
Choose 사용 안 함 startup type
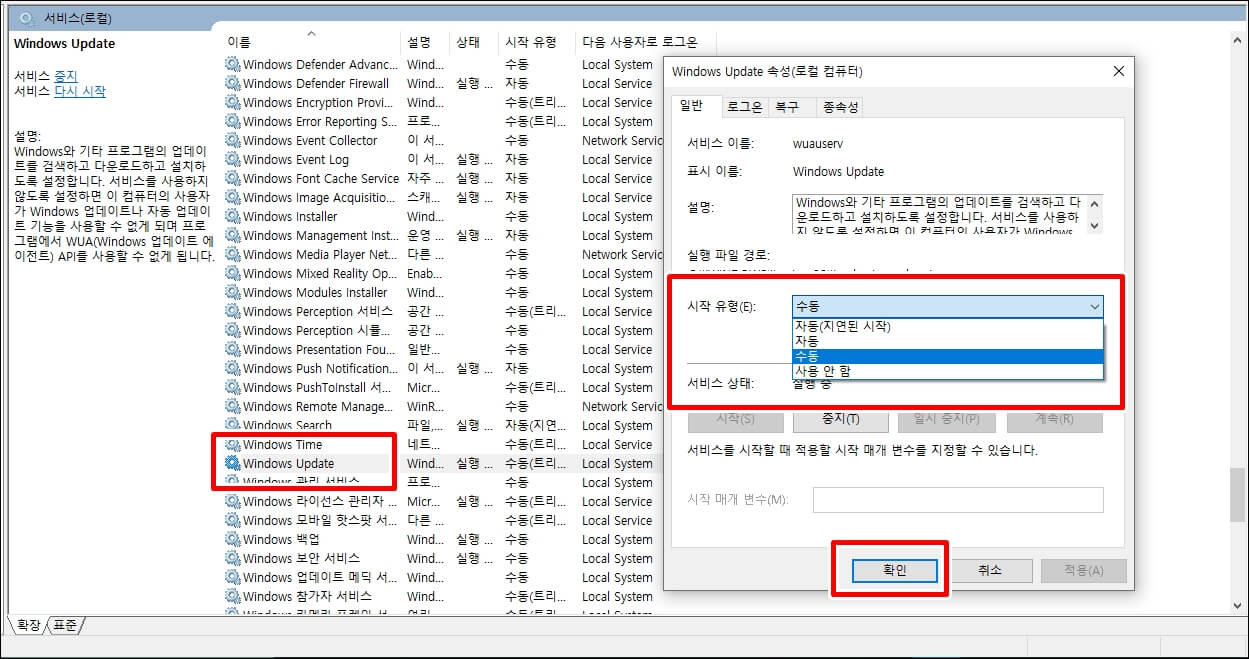[947, 371]
